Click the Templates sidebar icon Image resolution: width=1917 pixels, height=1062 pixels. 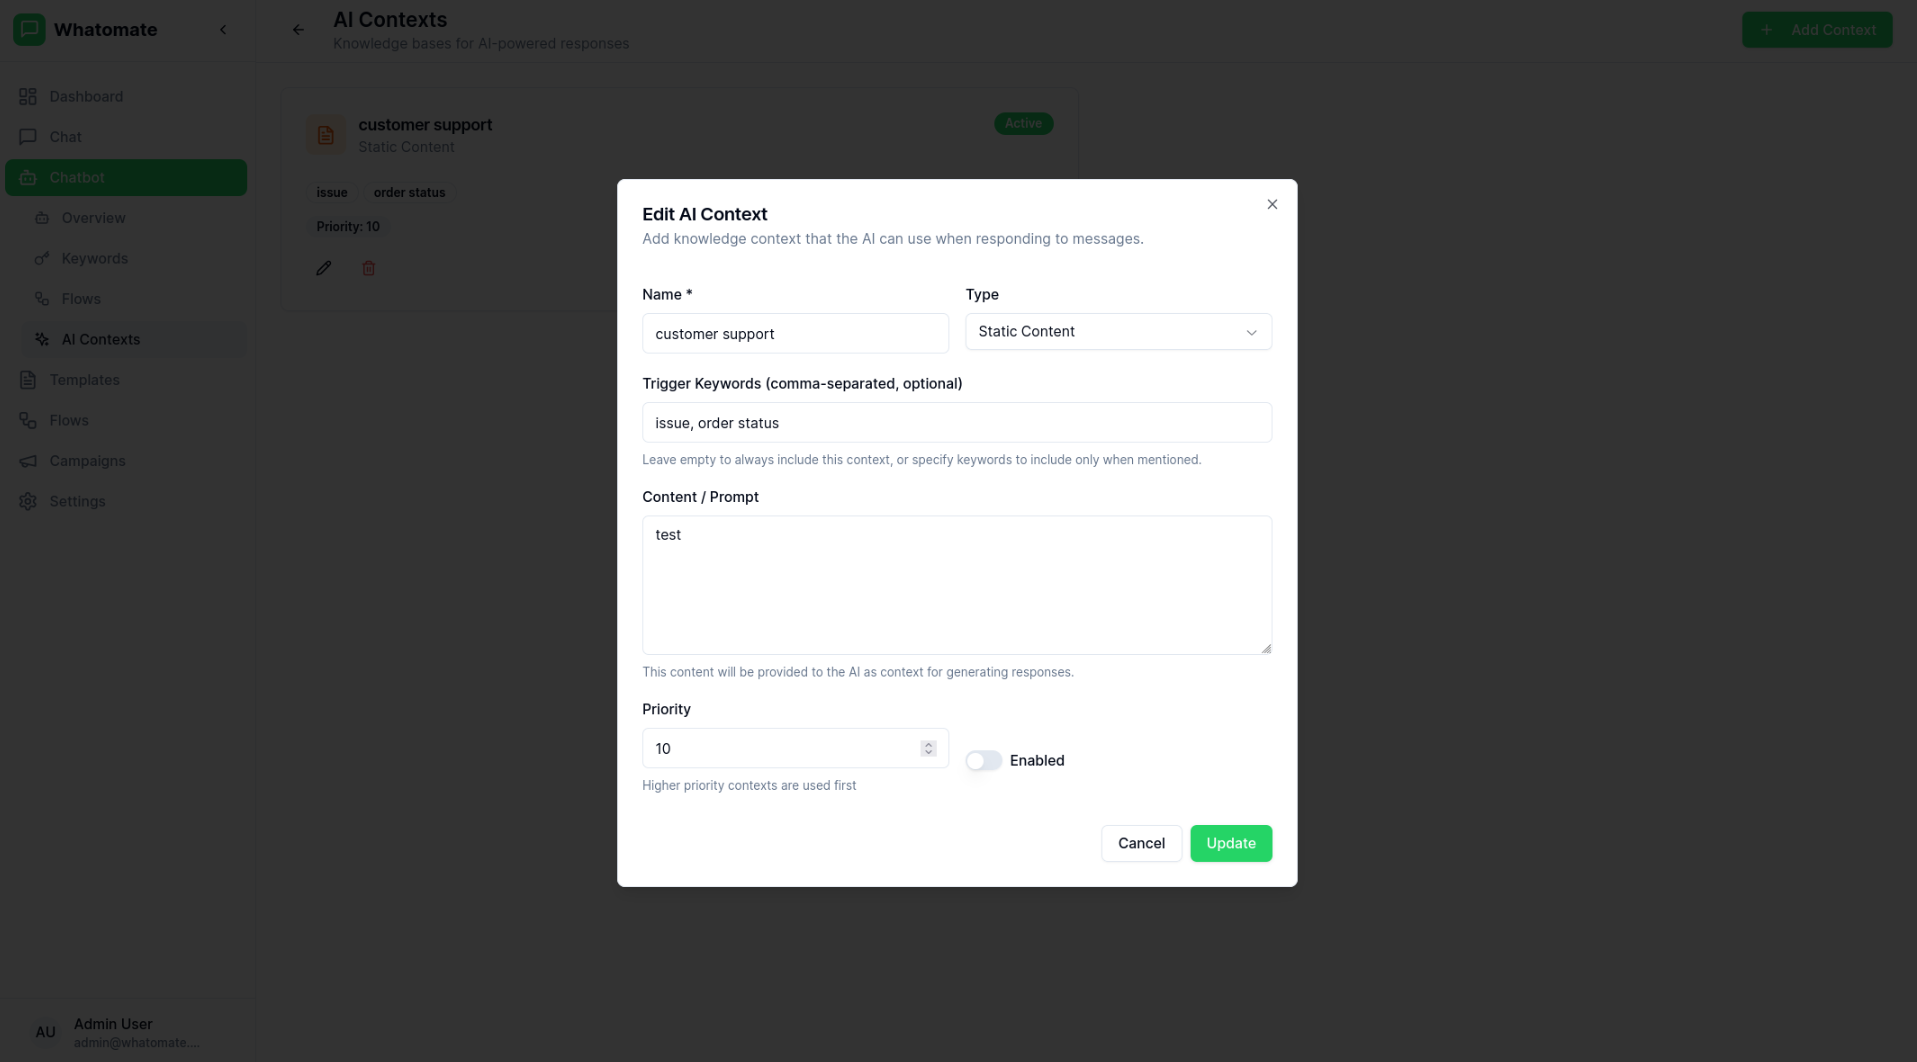tap(28, 379)
